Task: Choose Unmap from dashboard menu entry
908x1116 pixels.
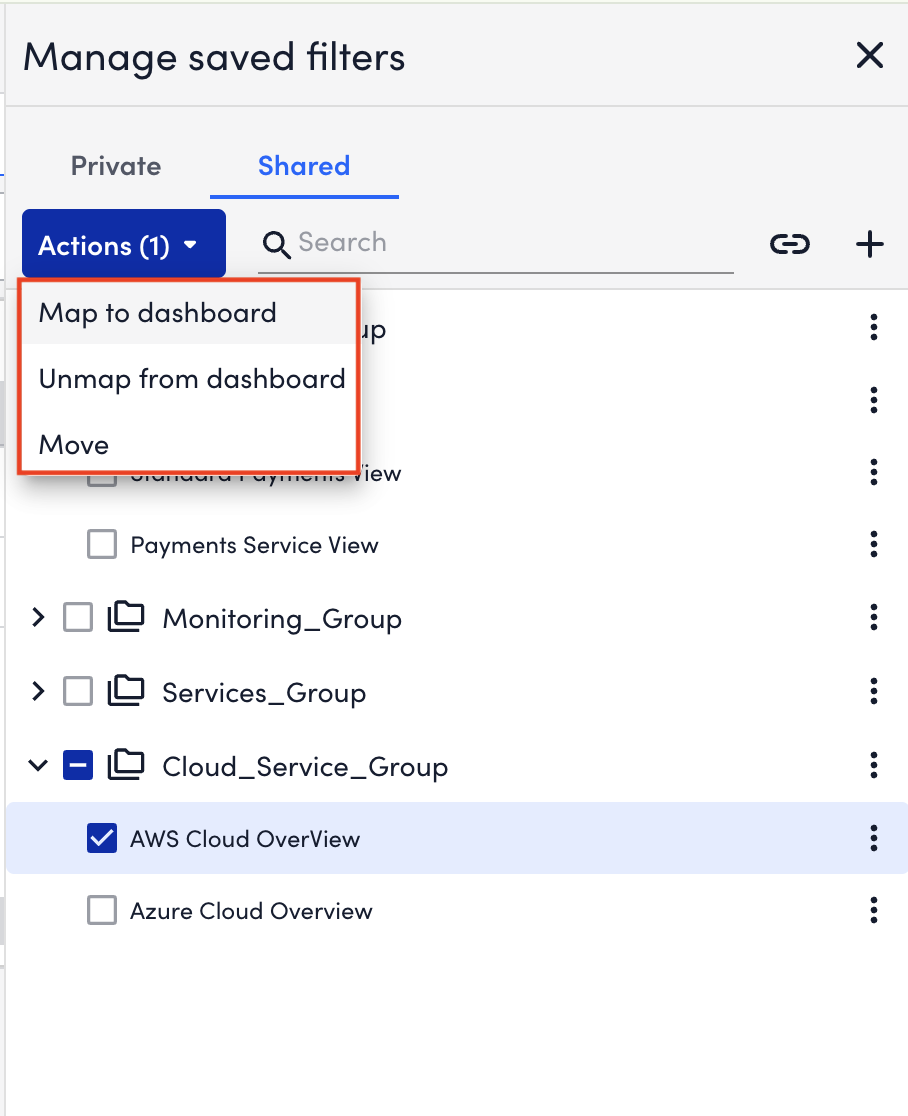Action: coord(189,379)
